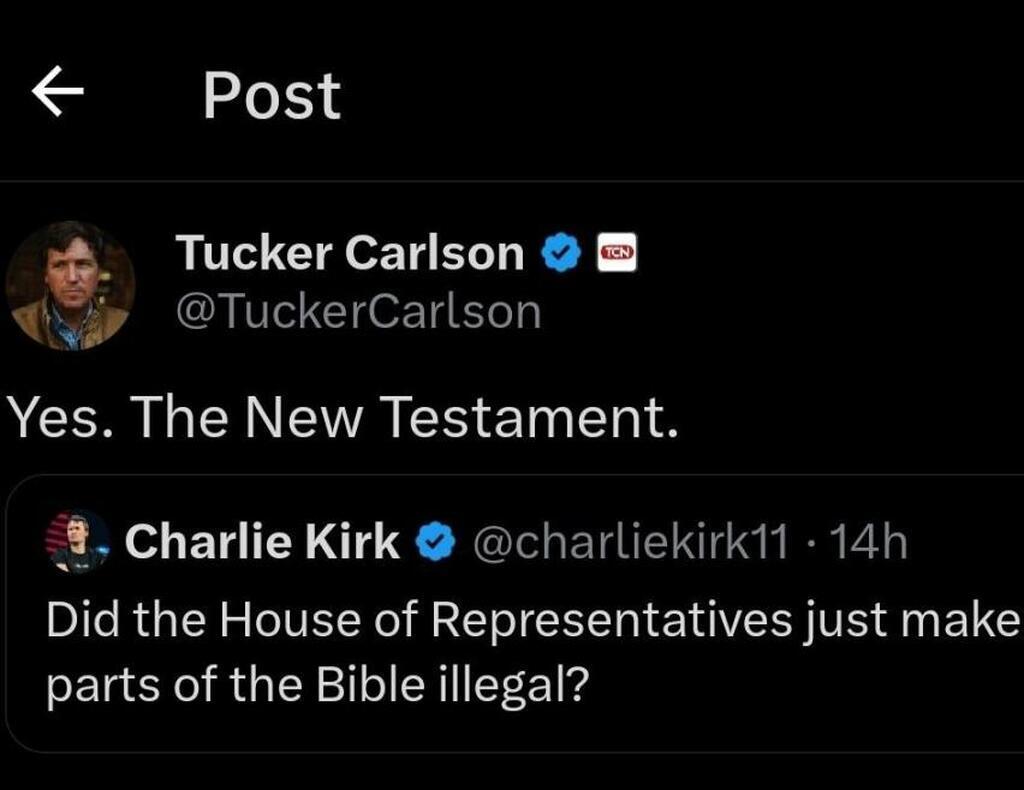1024x790 pixels.
Task: Click the Charlie Kirk display name
Action: [262, 542]
